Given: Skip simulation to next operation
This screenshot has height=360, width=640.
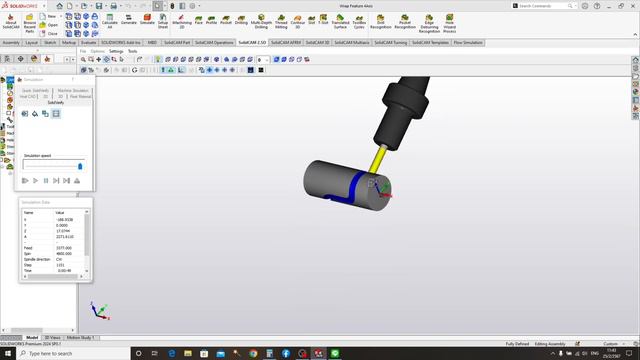Looking at the screenshot, I should tap(67, 180).
